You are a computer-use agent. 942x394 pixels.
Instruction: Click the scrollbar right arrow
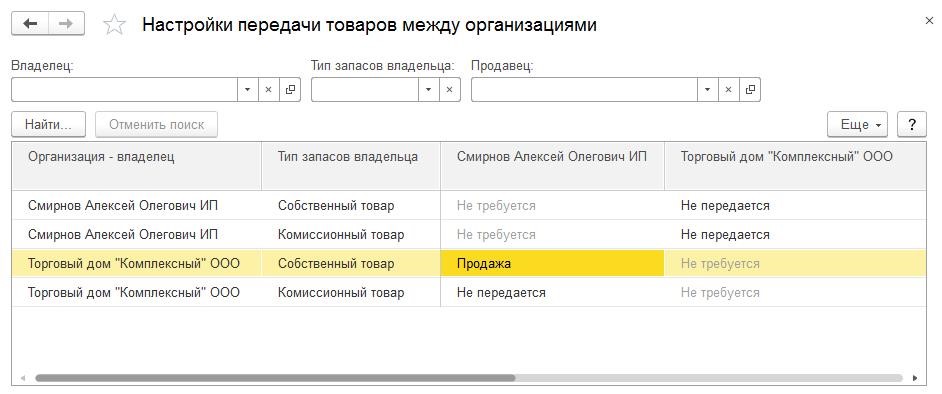(x=915, y=378)
